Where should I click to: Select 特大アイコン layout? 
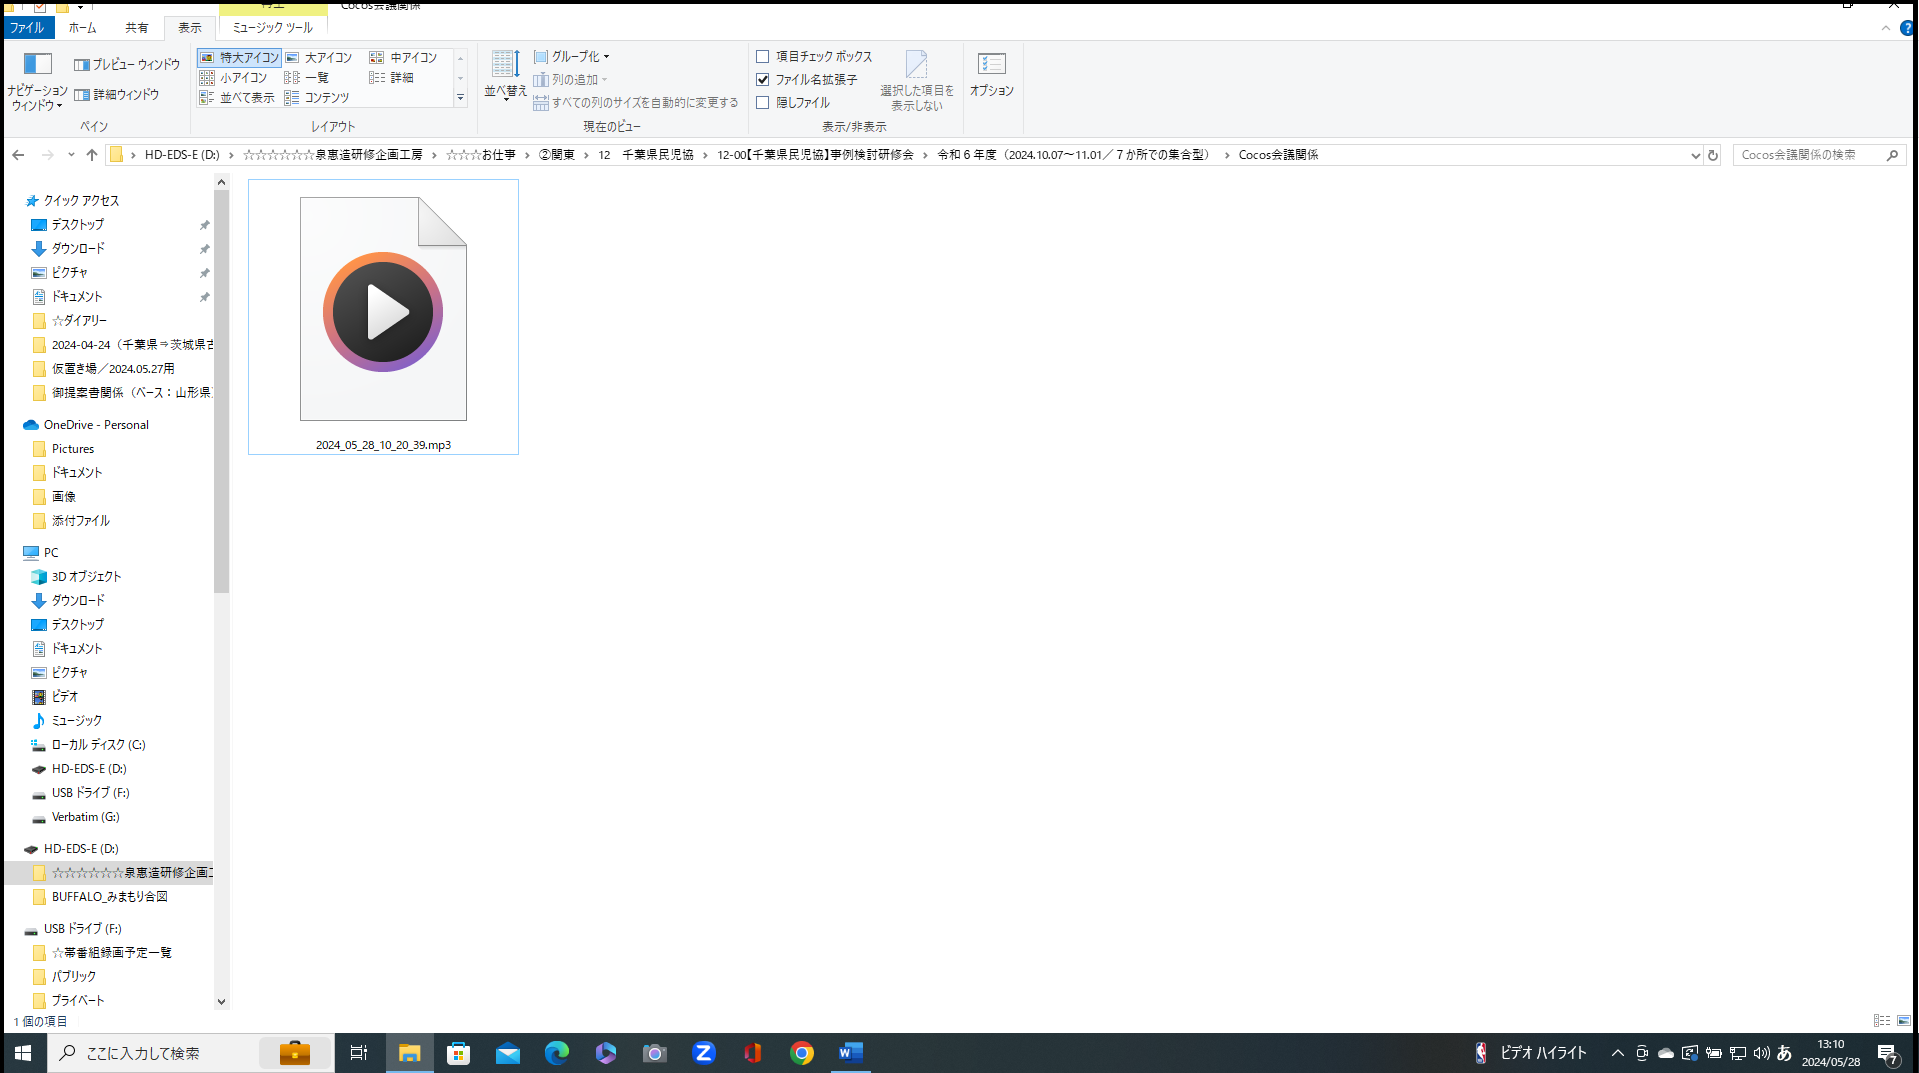pyautogui.click(x=239, y=57)
